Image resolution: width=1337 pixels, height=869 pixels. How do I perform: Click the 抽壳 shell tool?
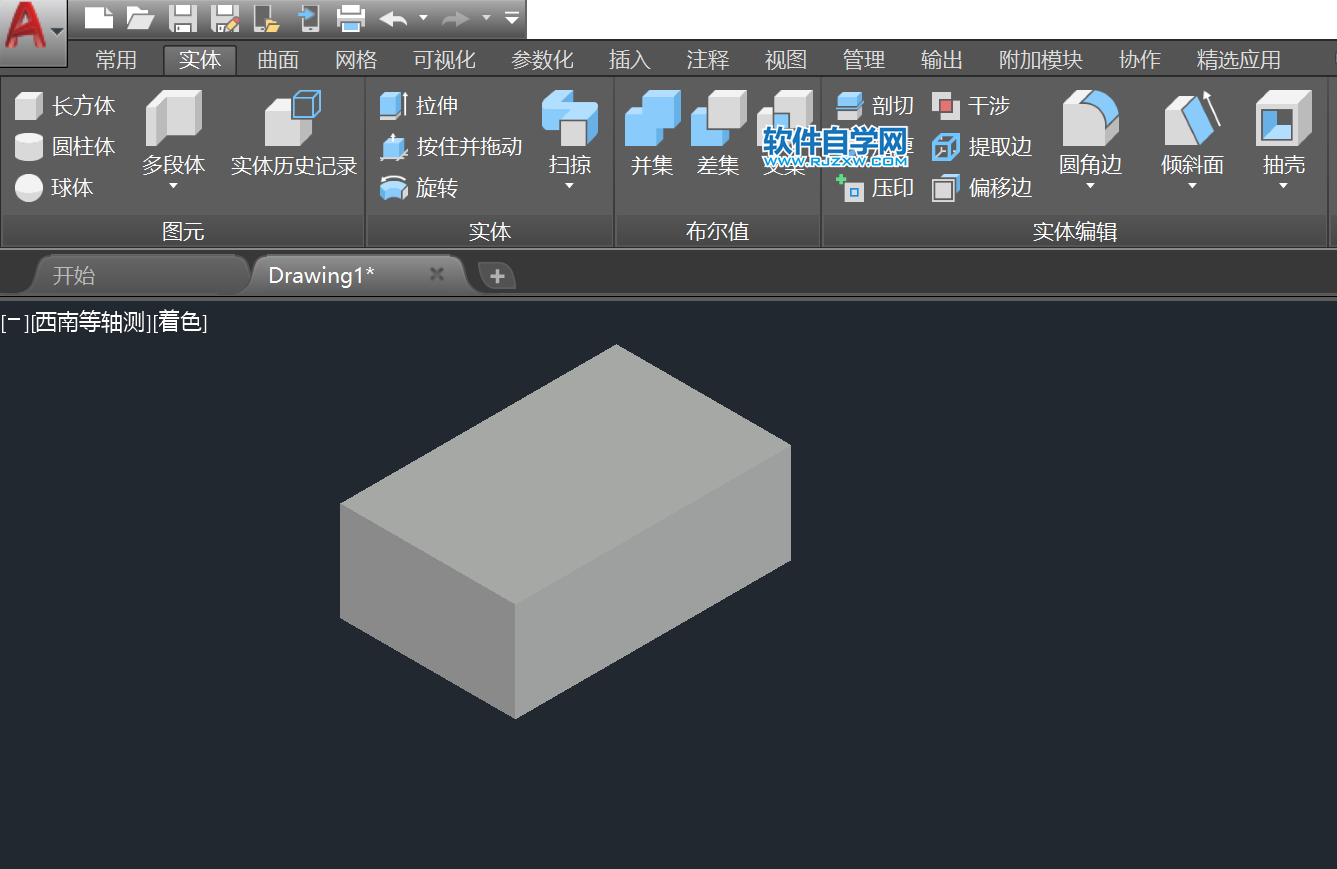(1284, 133)
